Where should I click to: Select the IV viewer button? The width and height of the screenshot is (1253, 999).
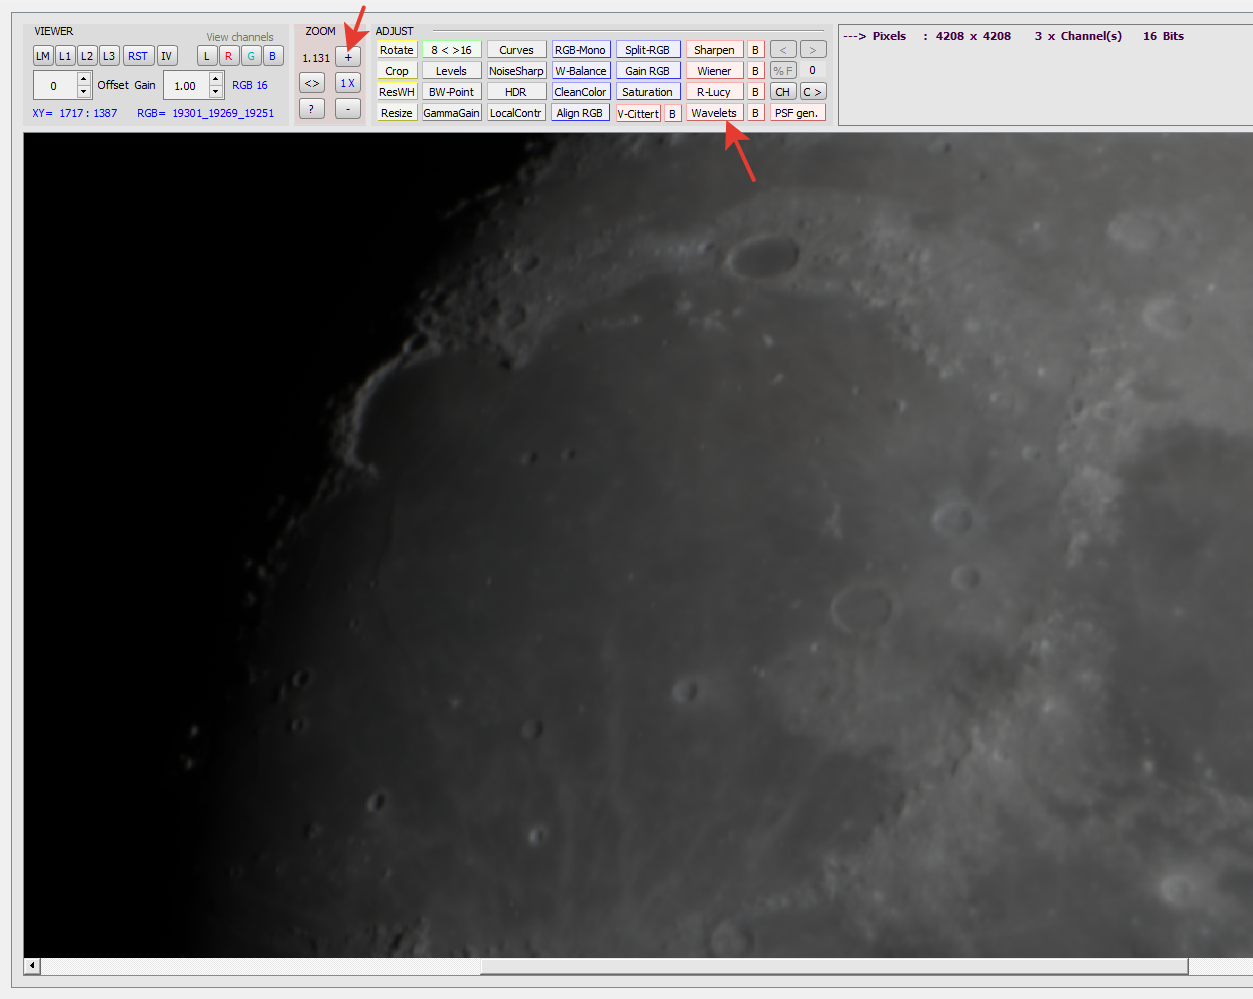166,55
